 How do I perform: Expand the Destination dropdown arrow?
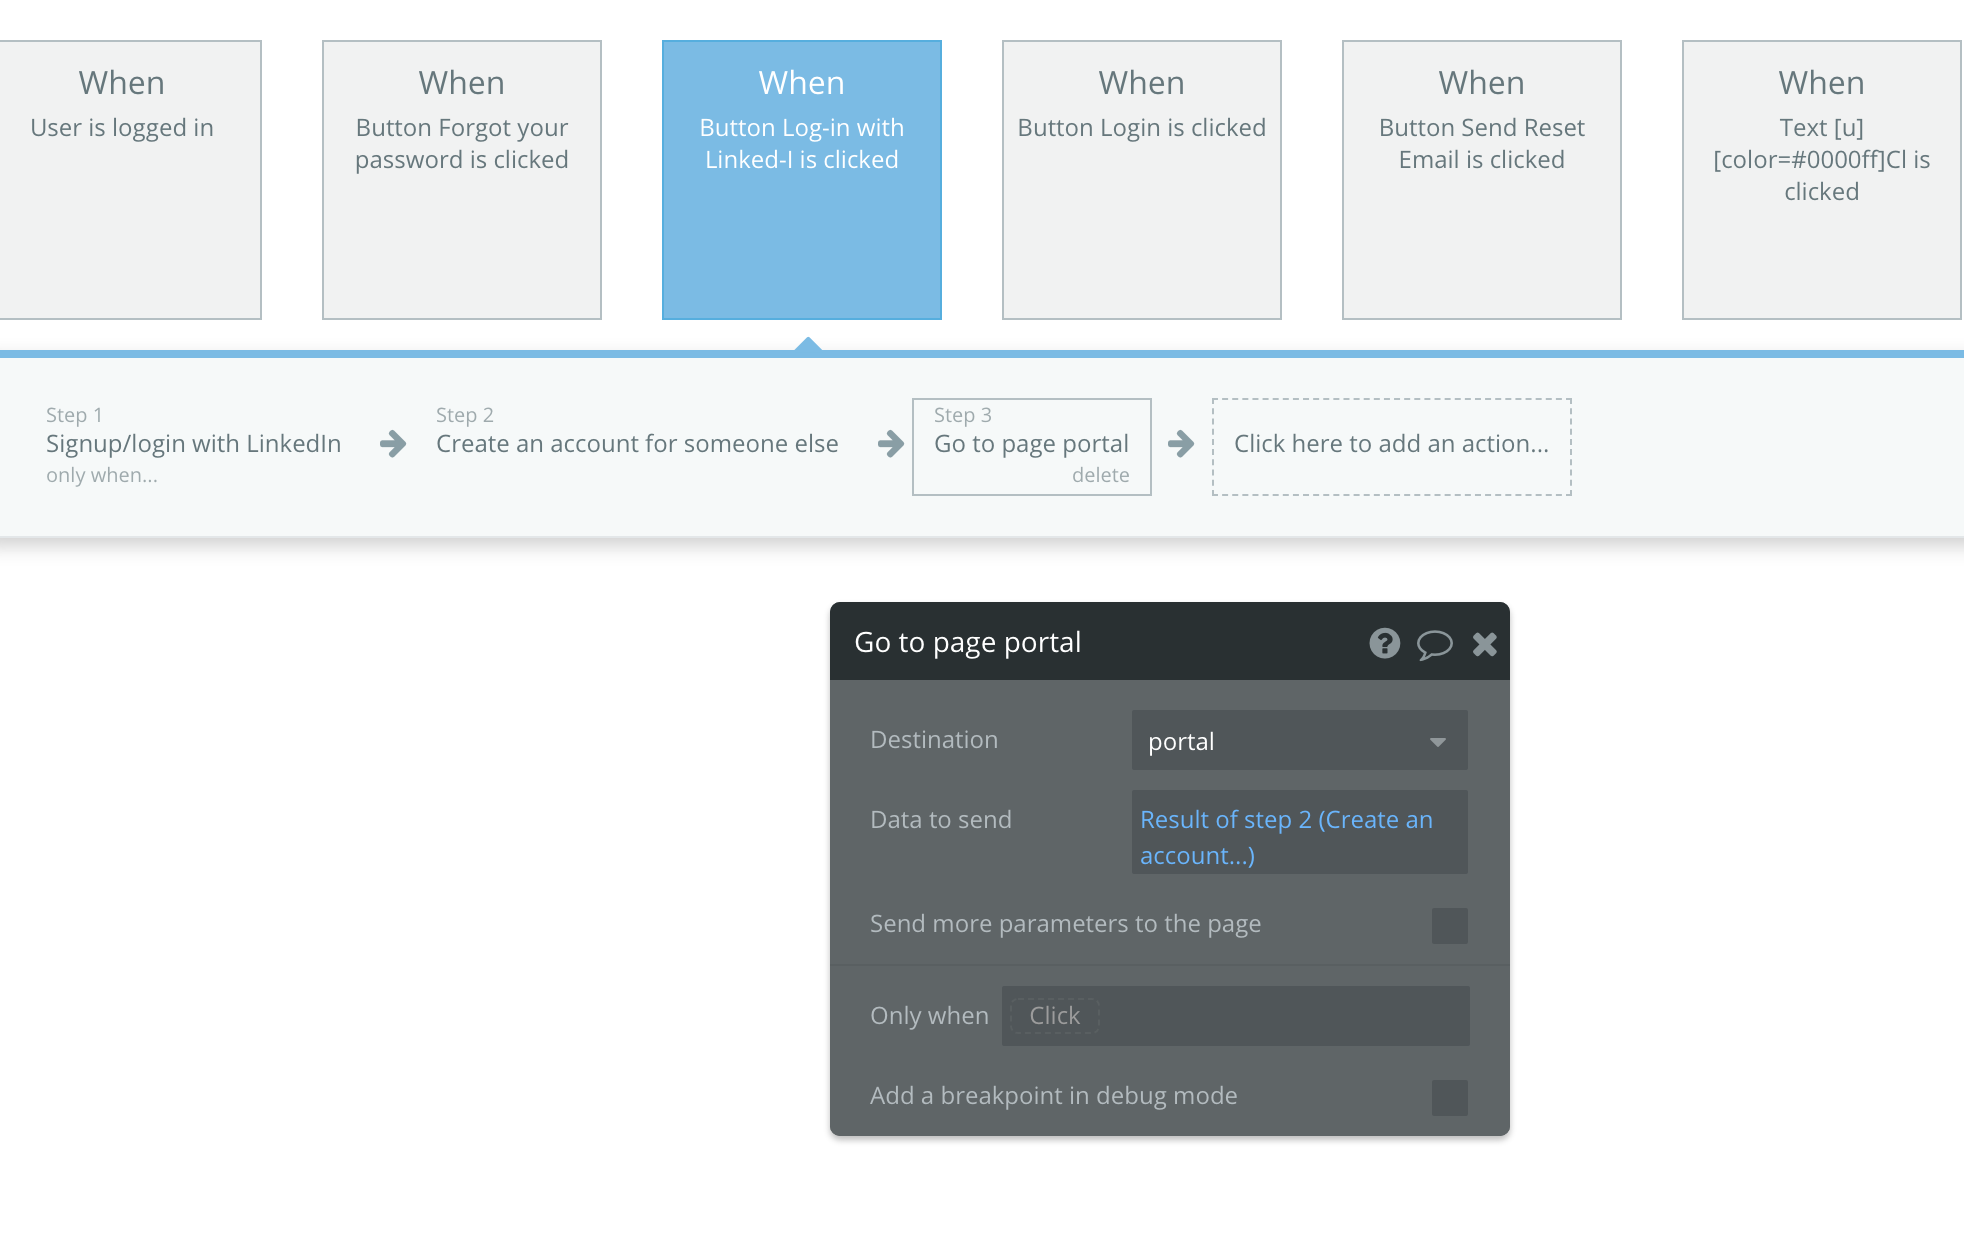coord(1438,742)
